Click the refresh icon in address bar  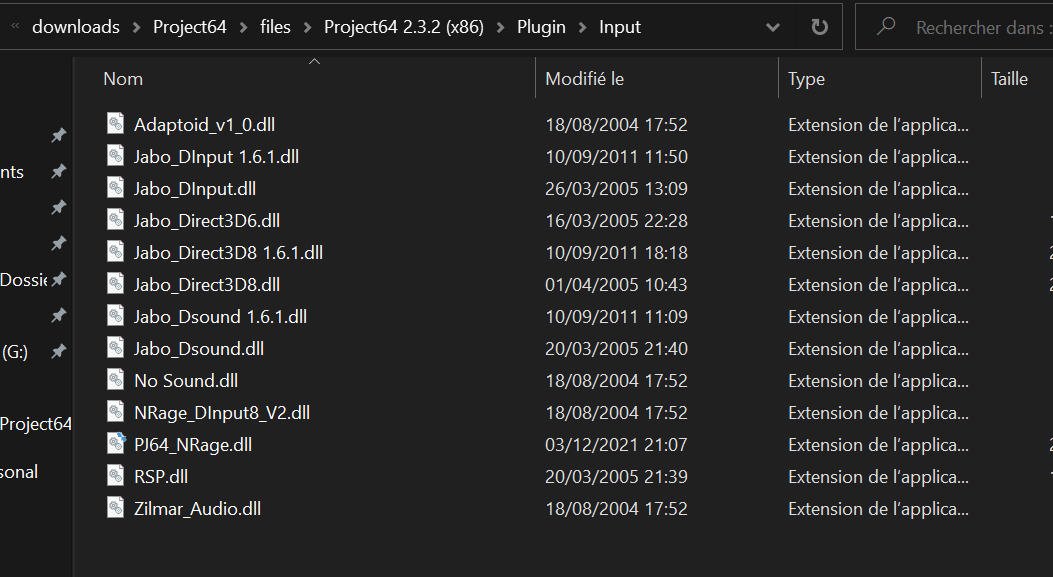pos(819,27)
